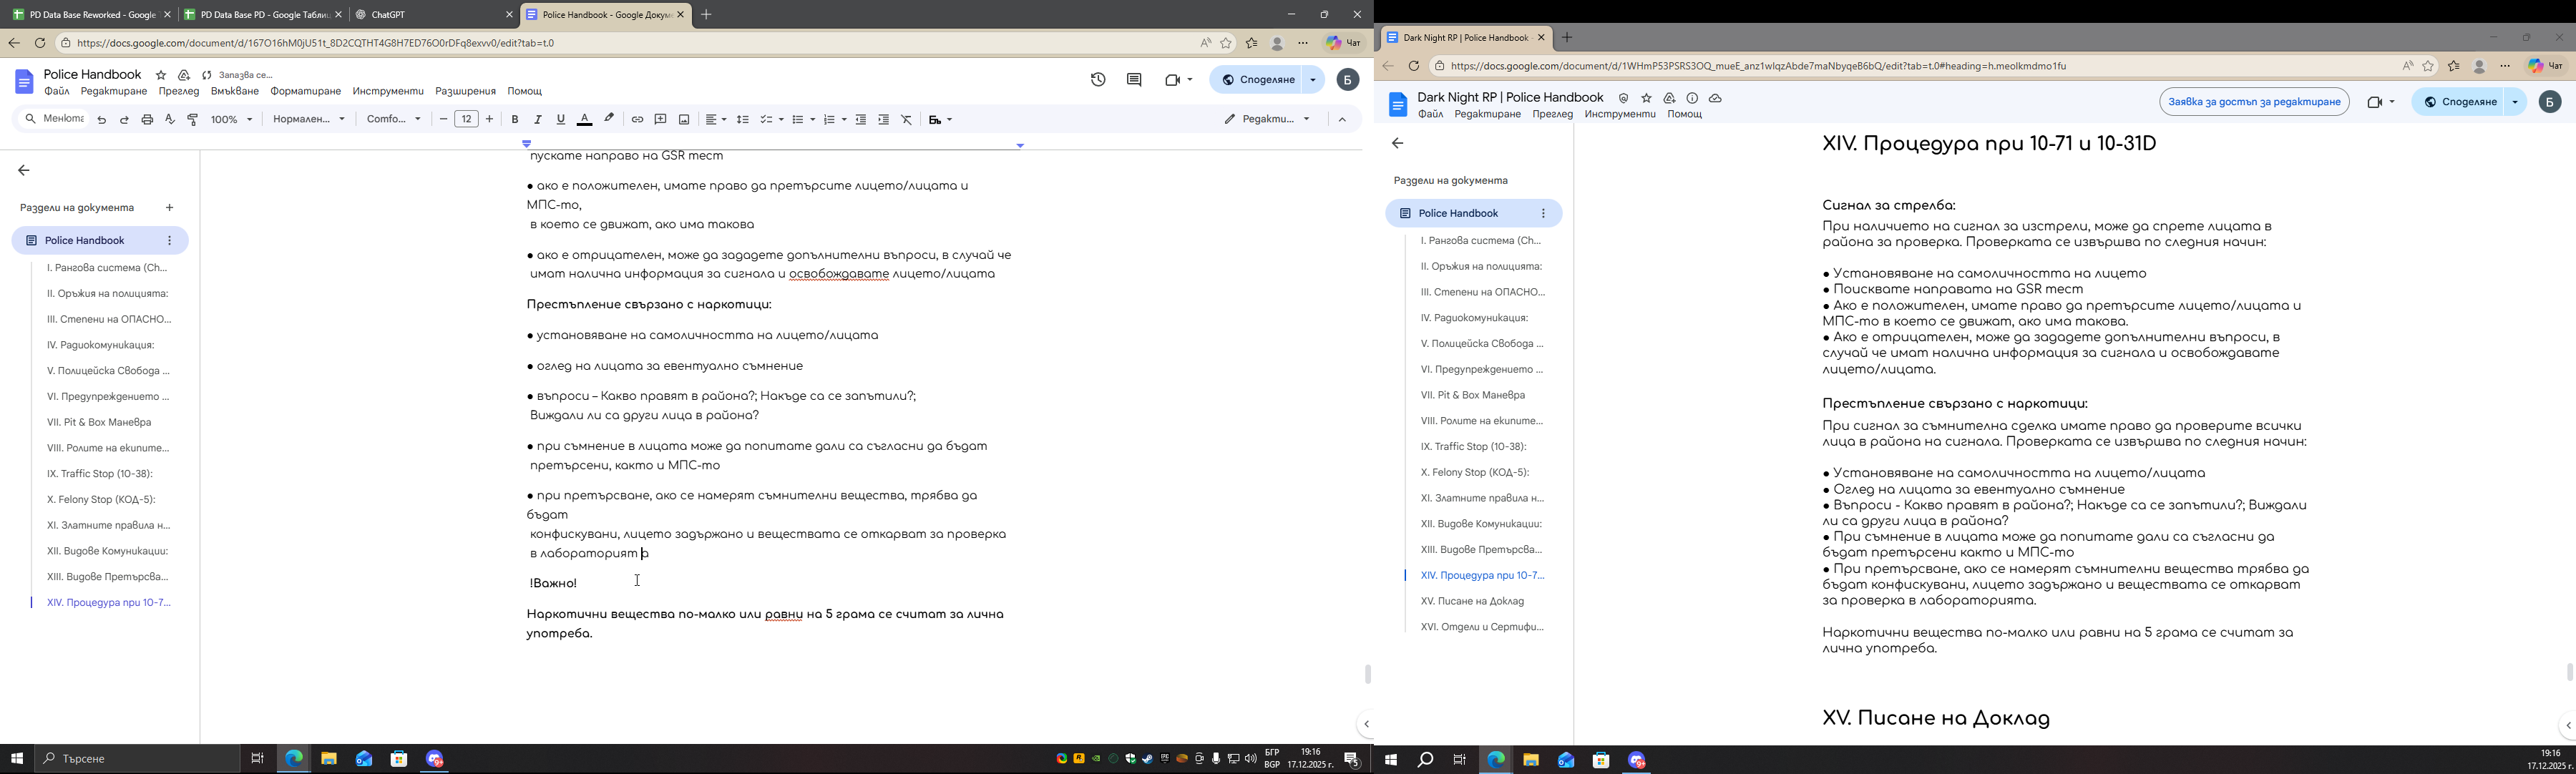2576x774 pixels.
Task: Open the Вмъкване menu
Action: click(x=235, y=92)
